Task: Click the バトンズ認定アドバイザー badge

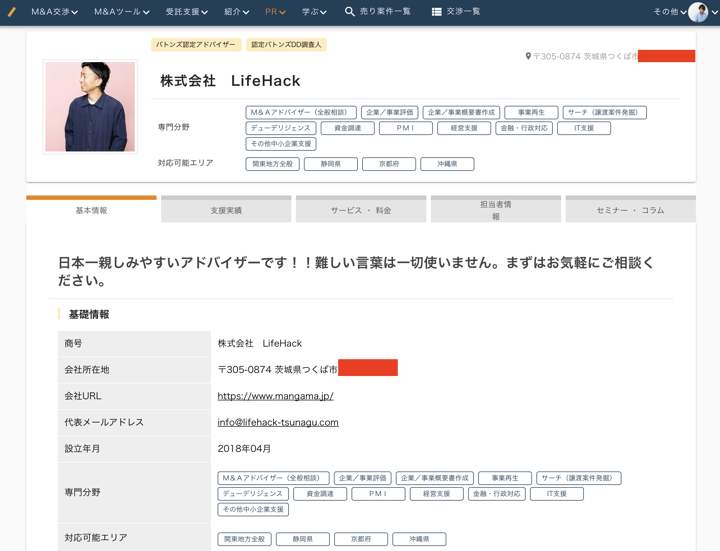Action: (x=196, y=45)
